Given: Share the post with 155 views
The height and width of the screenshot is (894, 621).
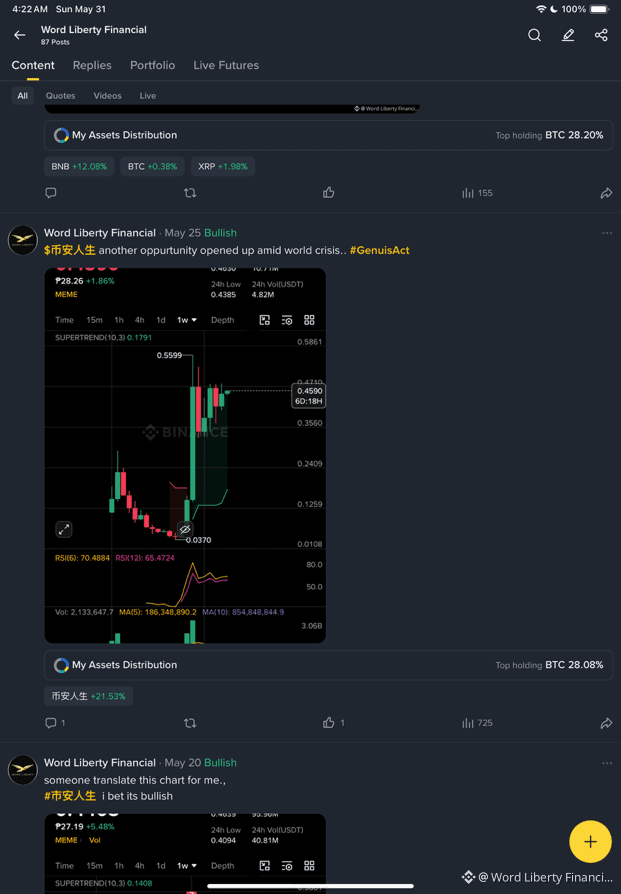Looking at the screenshot, I should click(x=606, y=193).
